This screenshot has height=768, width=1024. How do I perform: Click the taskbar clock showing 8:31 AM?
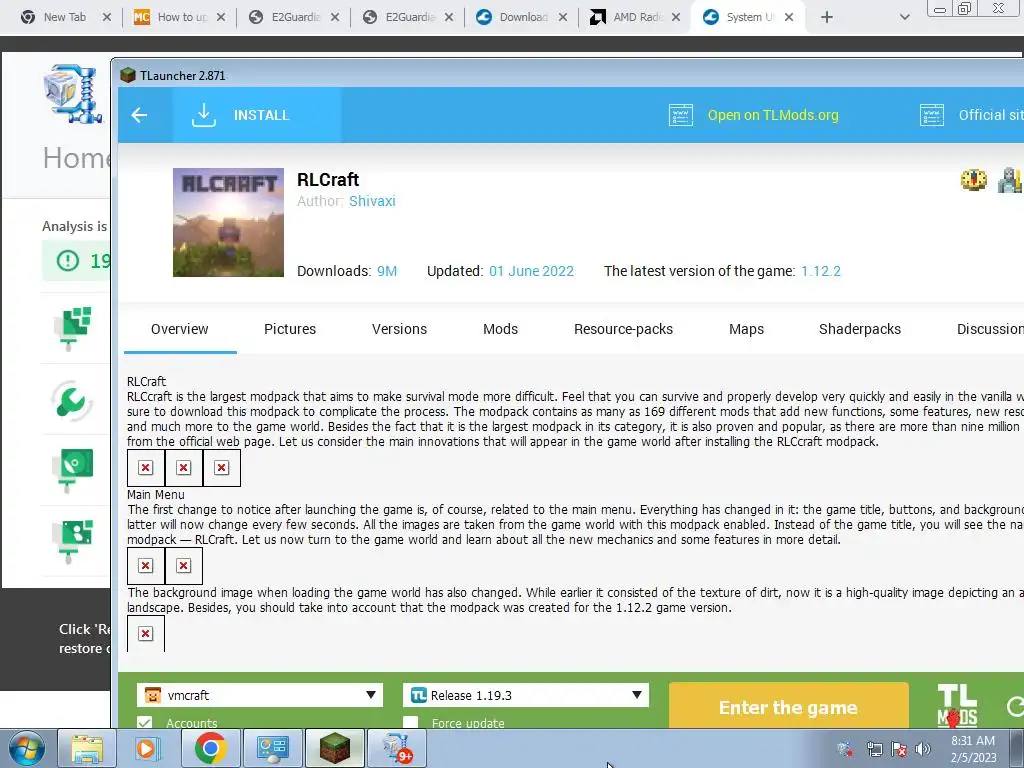tap(973, 748)
